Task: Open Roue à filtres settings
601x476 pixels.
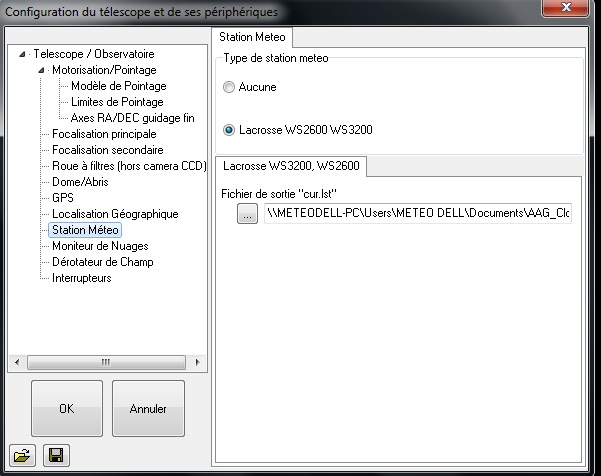Action: [x=129, y=166]
